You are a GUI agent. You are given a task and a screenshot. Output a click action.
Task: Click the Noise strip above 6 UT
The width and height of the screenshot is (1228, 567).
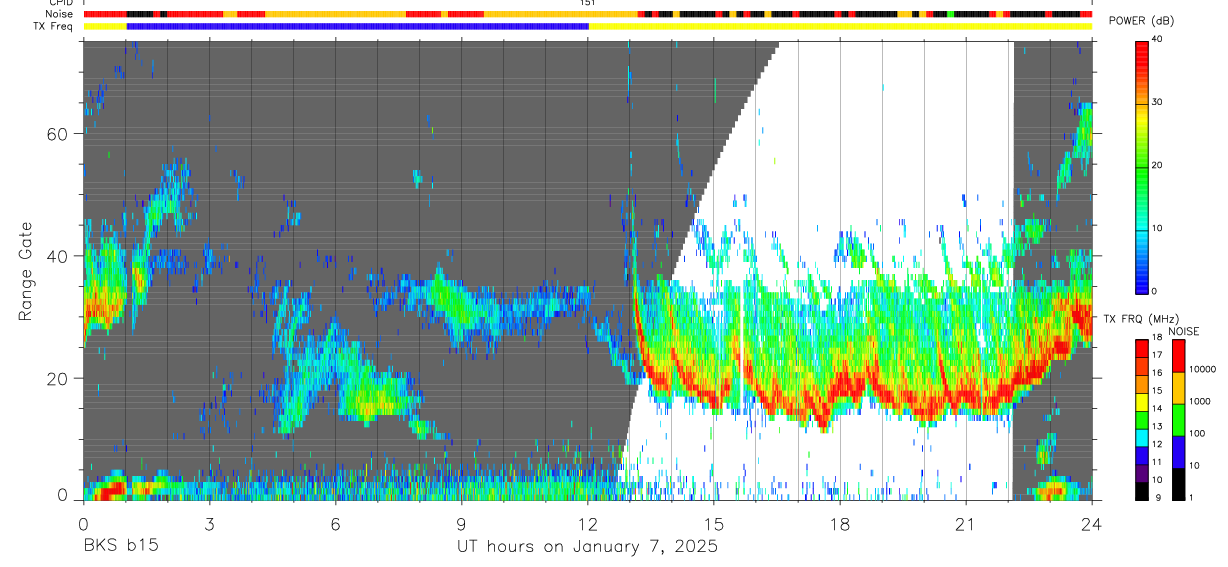[x=335, y=14]
